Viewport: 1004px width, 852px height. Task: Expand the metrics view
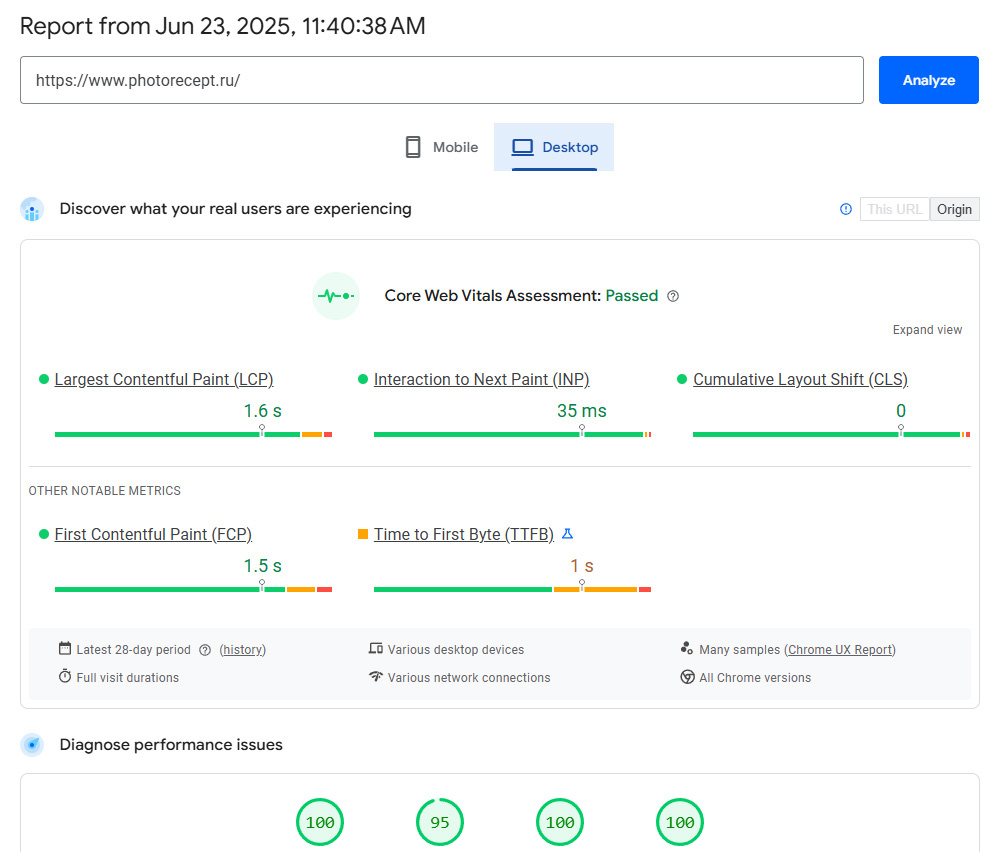pyautogui.click(x=927, y=330)
